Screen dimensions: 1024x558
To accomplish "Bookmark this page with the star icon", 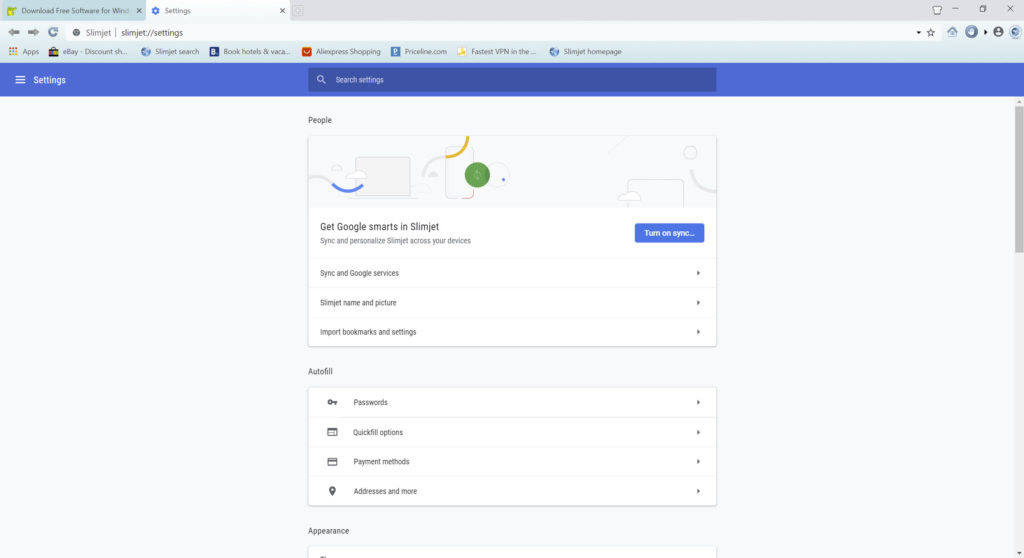I will point(931,33).
